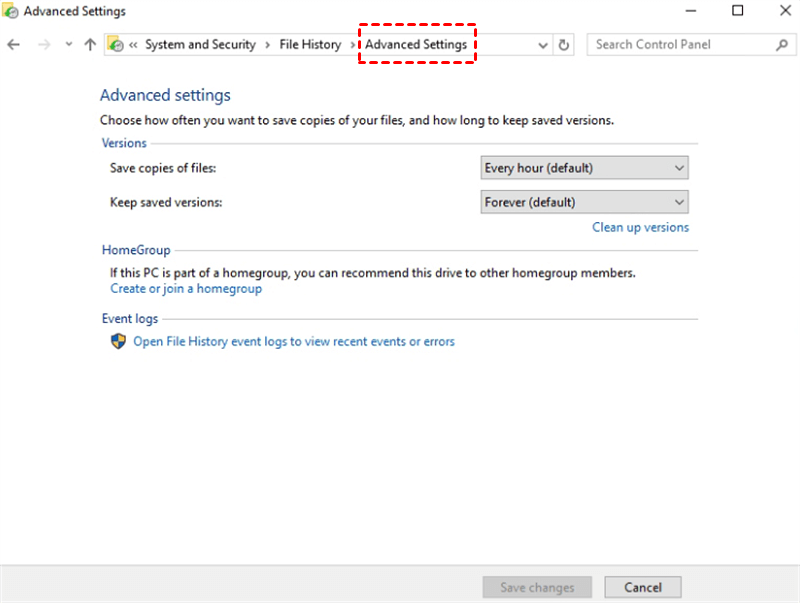Image resolution: width=800 pixels, height=603 pixels.
Task: Click the Clean up versions link
Action: pos(640,227)
